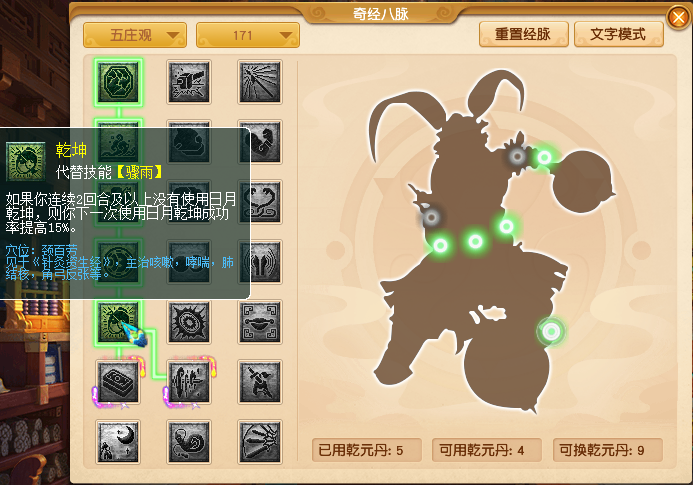Expand the 171 level dropdown
The width and height of the screenshot is (693, 485).
[x=248, y=35]
